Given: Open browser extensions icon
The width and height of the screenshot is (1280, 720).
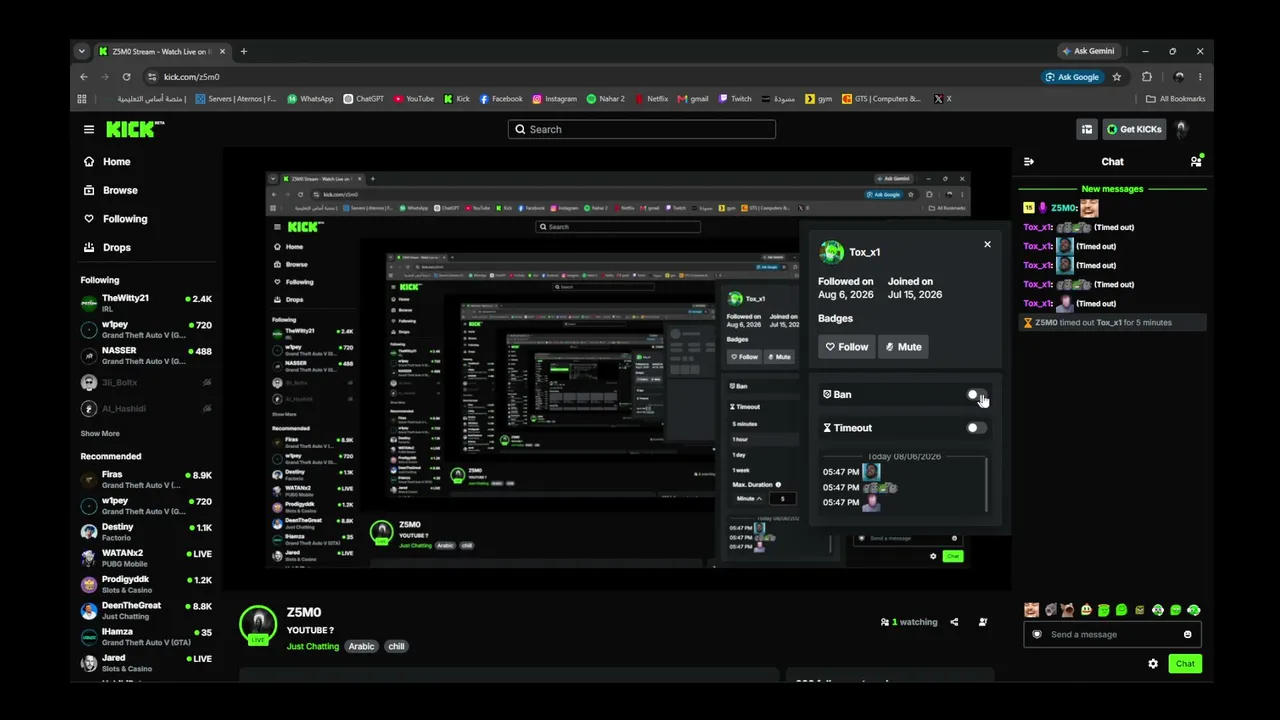Looking at the screenshot, I should click(x=1147, y=77).
